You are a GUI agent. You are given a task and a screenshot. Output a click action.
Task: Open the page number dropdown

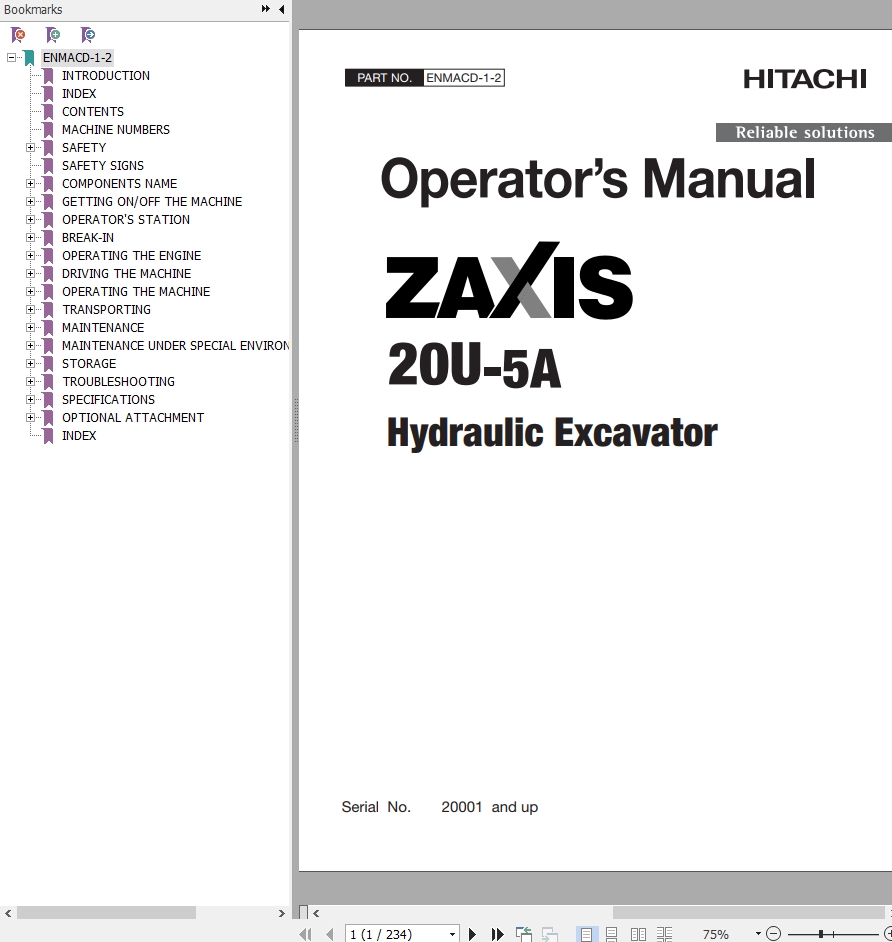click(452, 934)
